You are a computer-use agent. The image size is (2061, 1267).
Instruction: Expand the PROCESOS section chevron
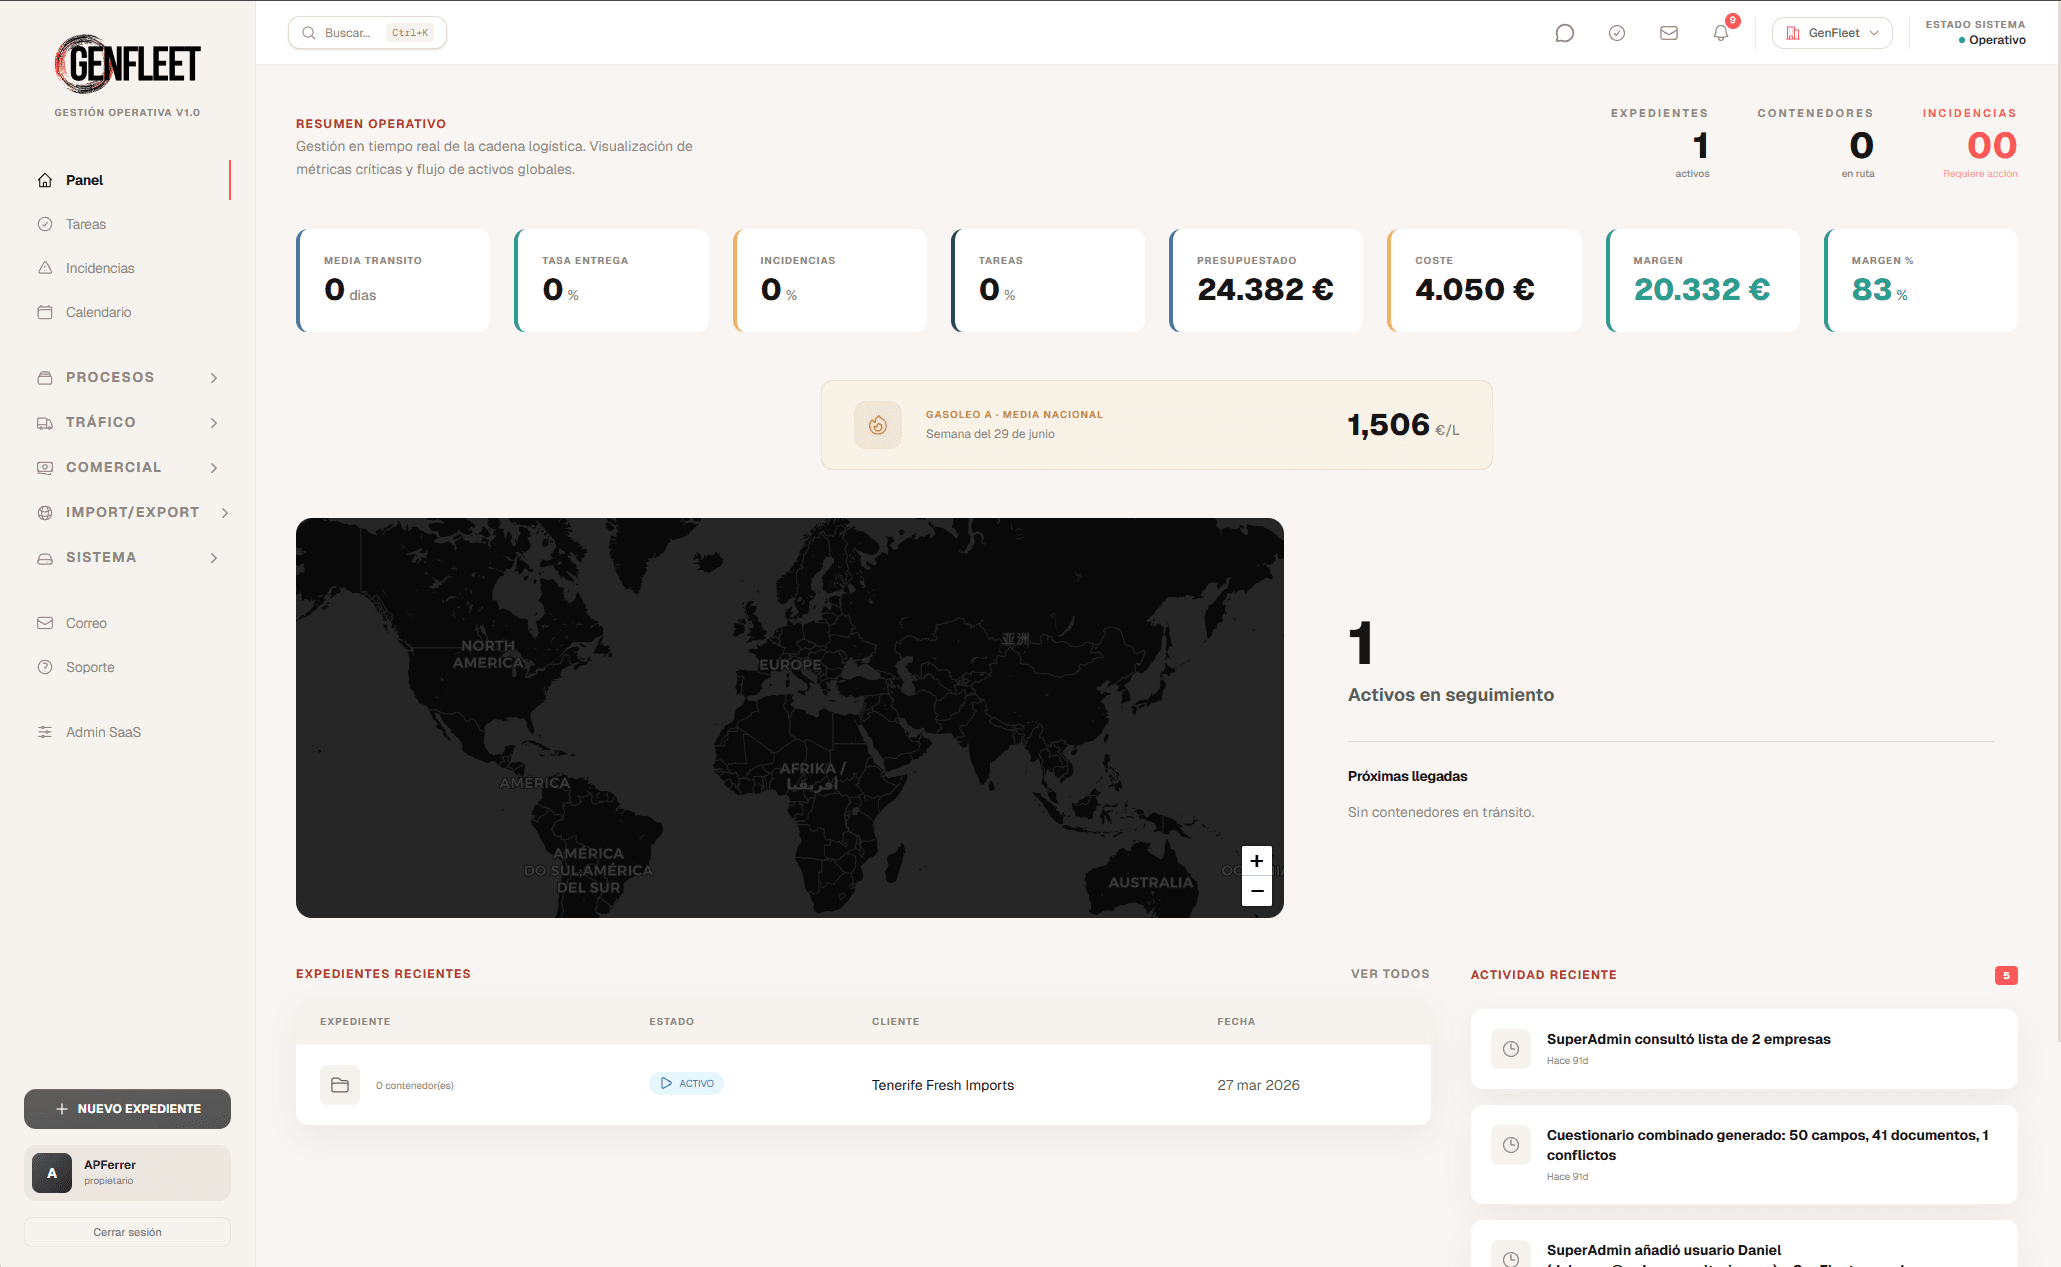point(214,378)
